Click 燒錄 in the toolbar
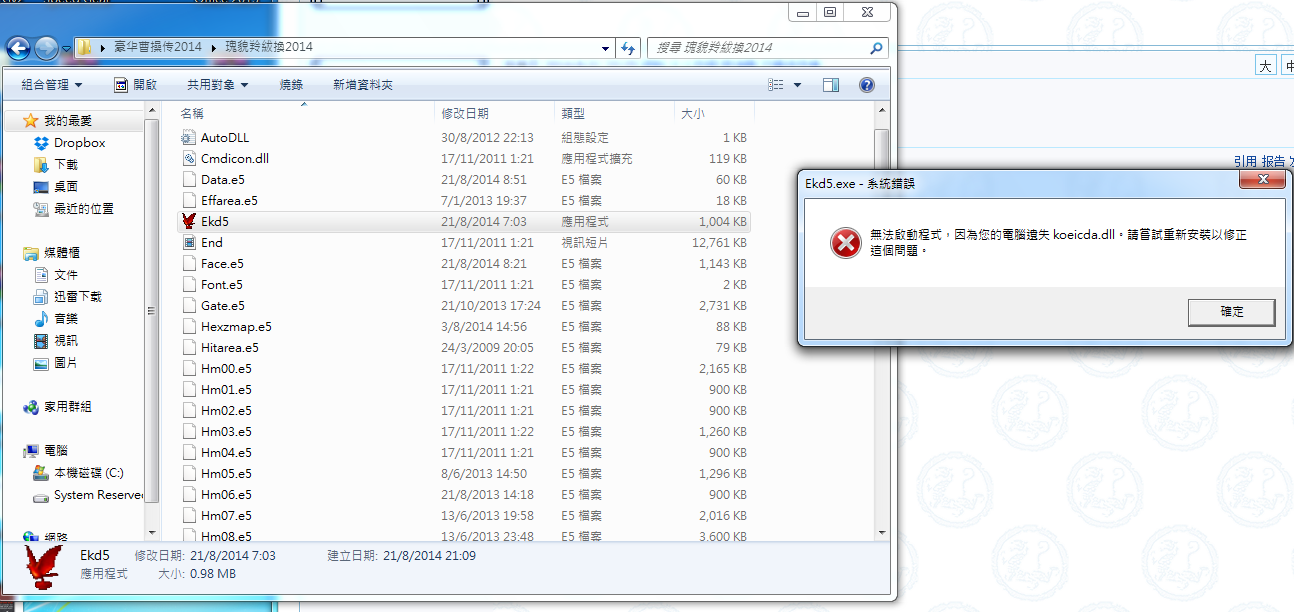The image size is (1294, 612). 291,85
